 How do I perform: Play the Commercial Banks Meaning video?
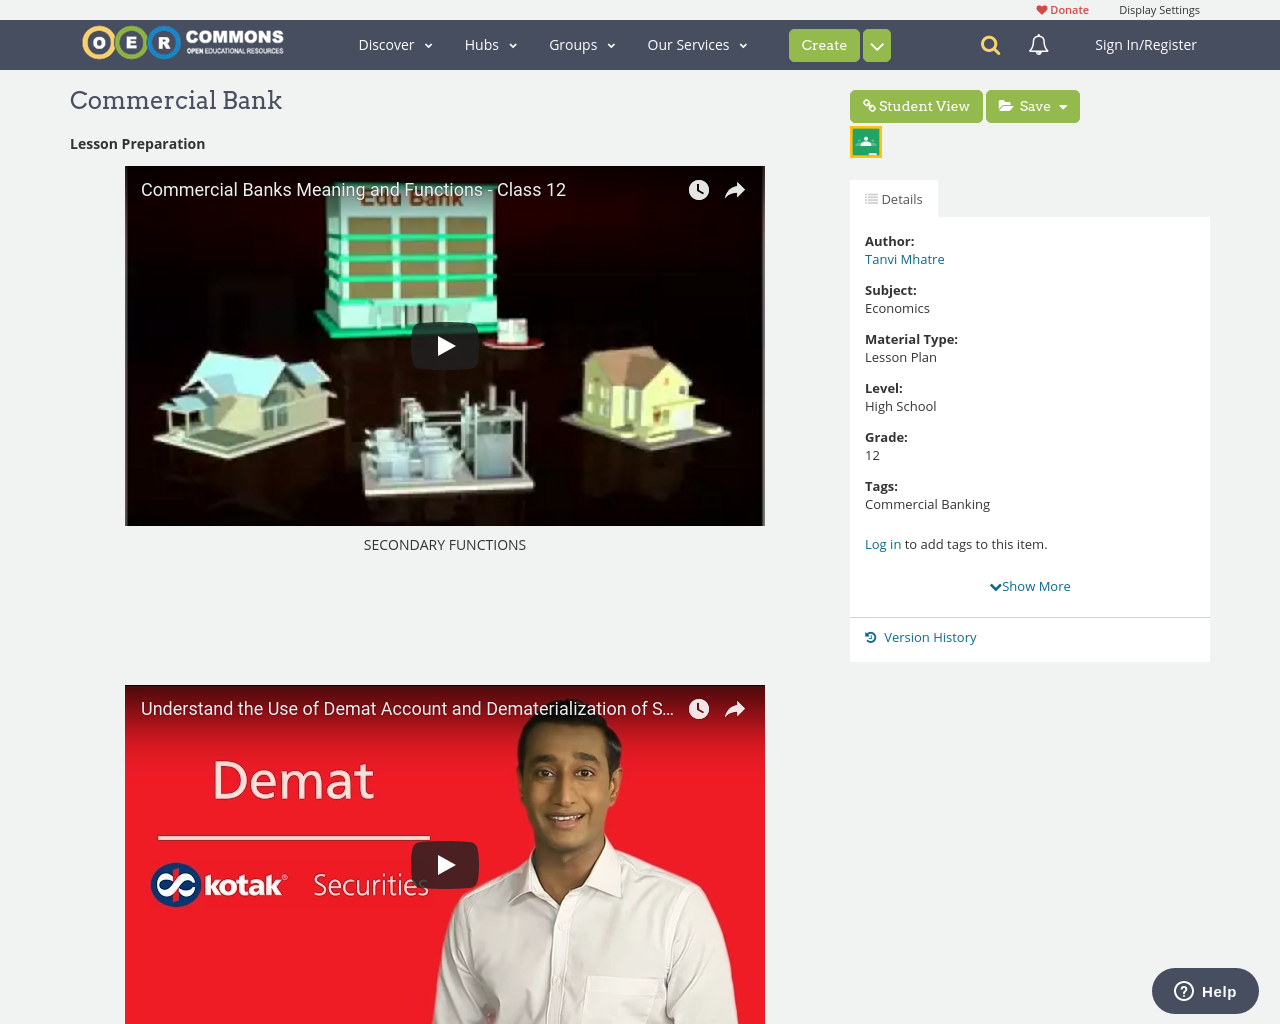pyautogui.click(x=445, y=346)
